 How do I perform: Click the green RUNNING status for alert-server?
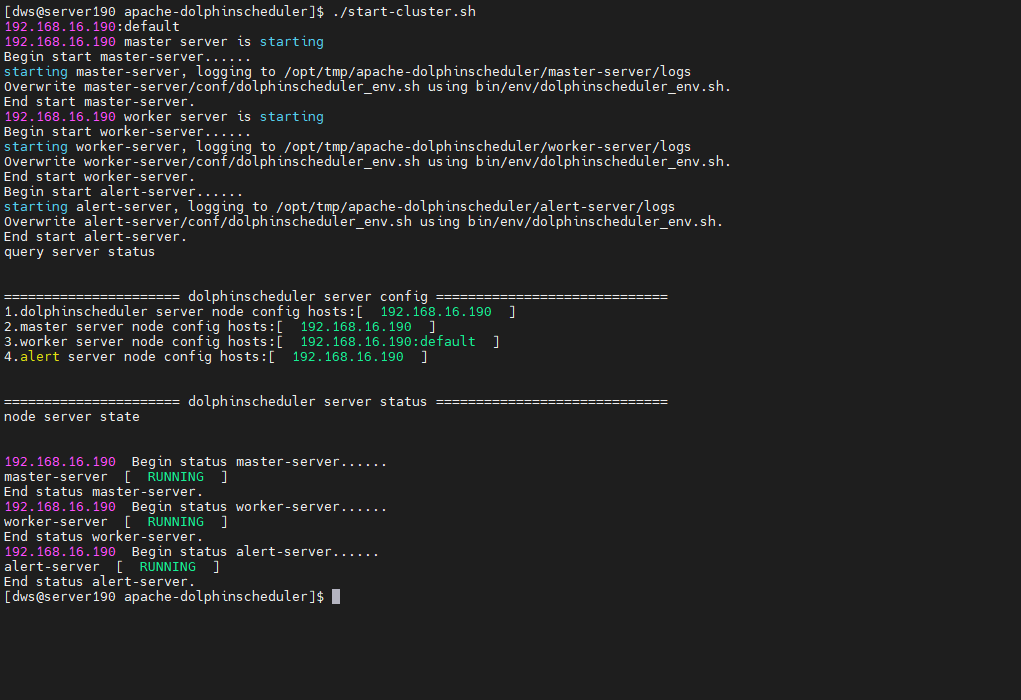pos(167,567)
